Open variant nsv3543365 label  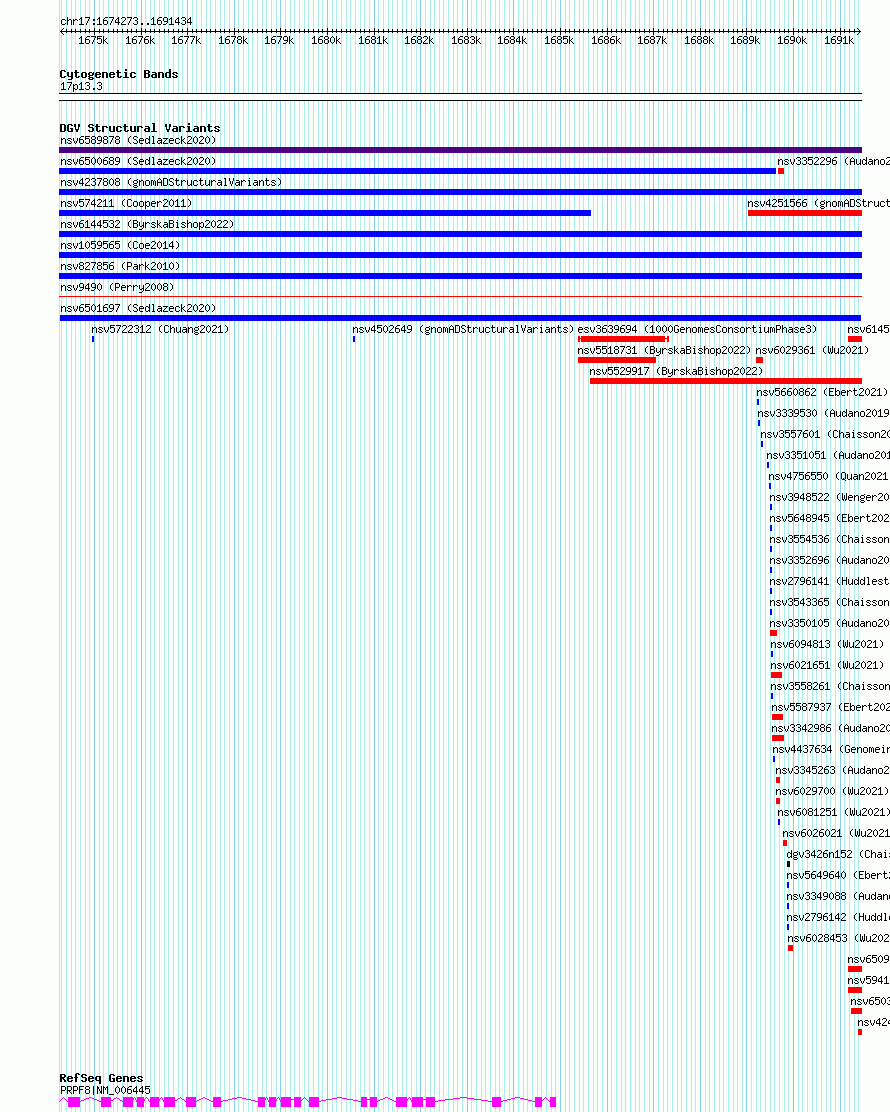pyautogui.click(x=829, y=602)
